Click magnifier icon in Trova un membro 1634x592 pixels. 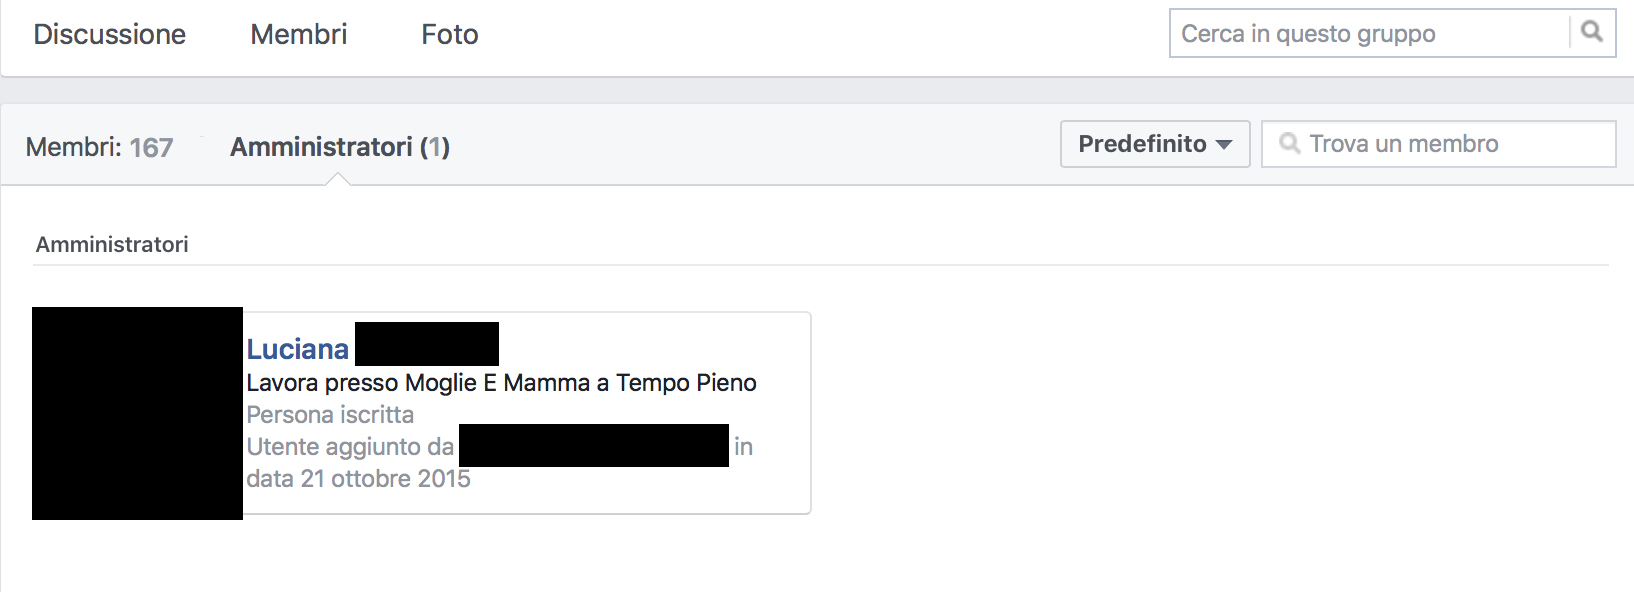1290,144
